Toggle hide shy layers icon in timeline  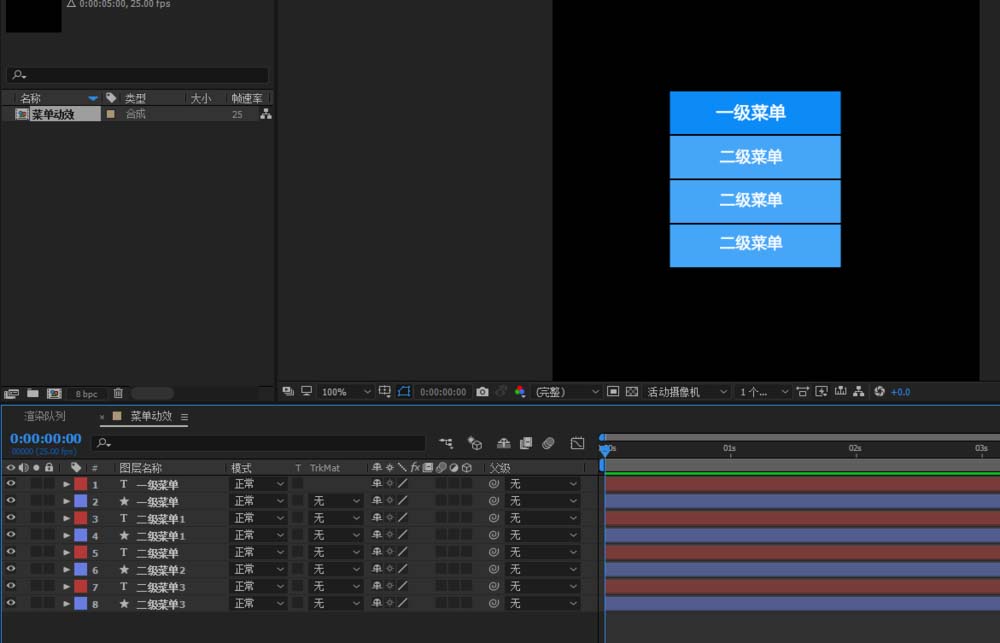[503, 443]
